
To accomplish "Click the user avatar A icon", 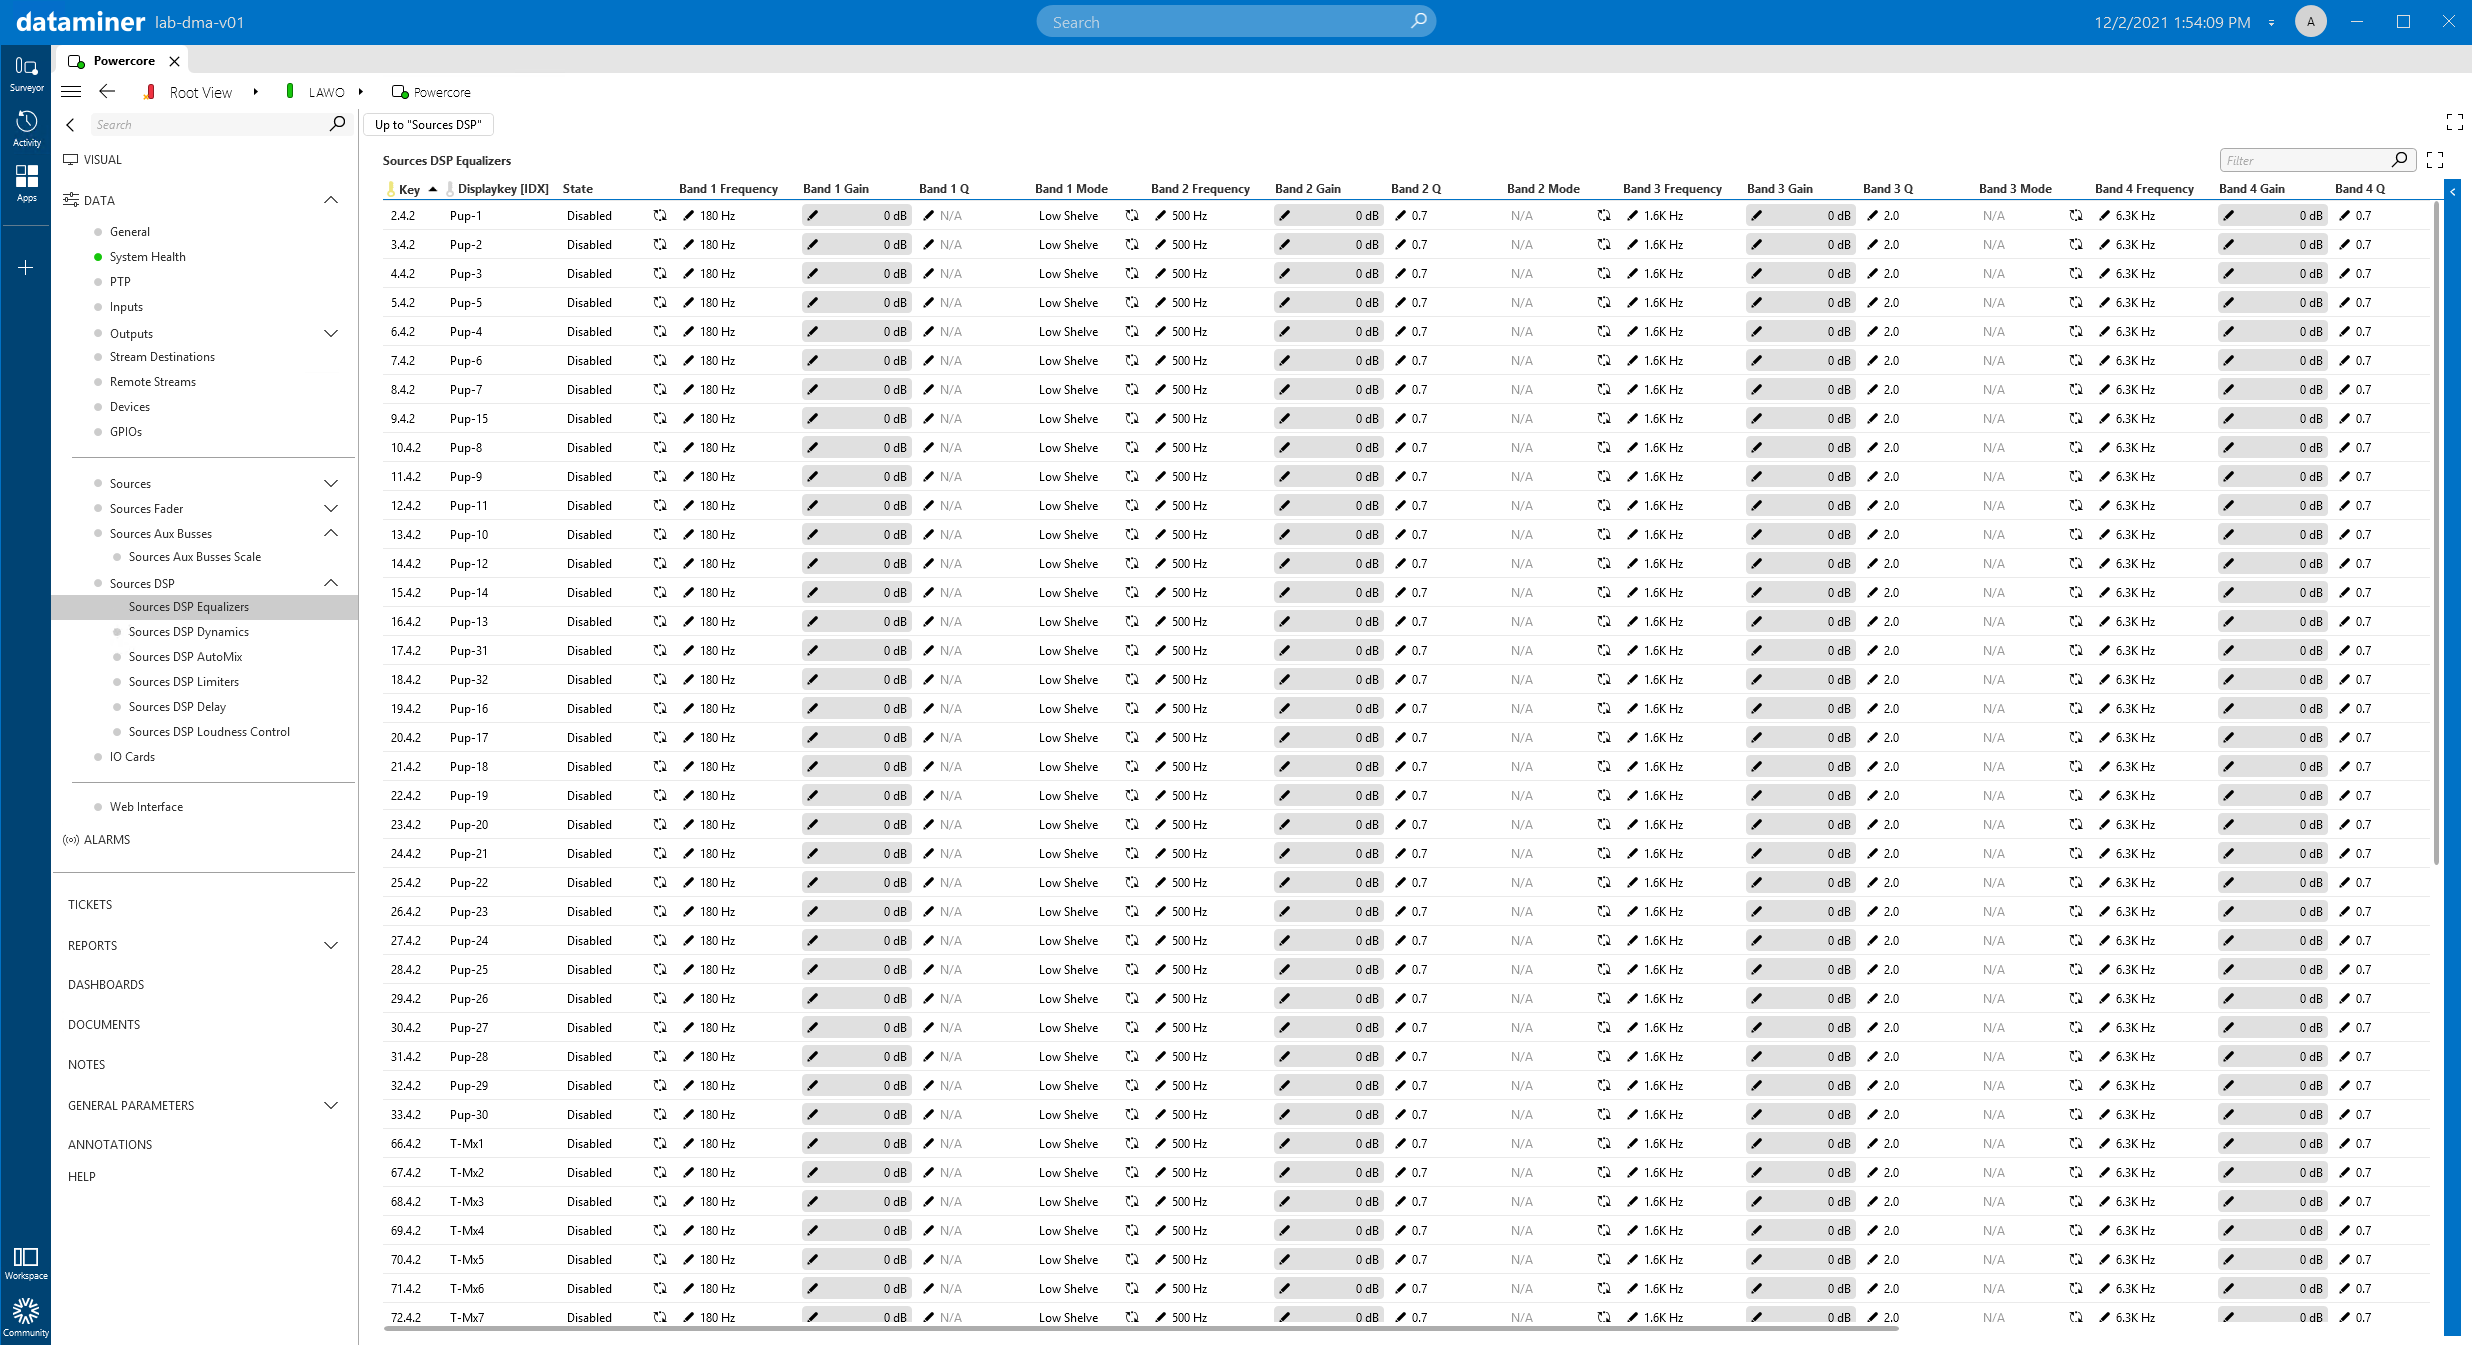I will pos(2311,22).
